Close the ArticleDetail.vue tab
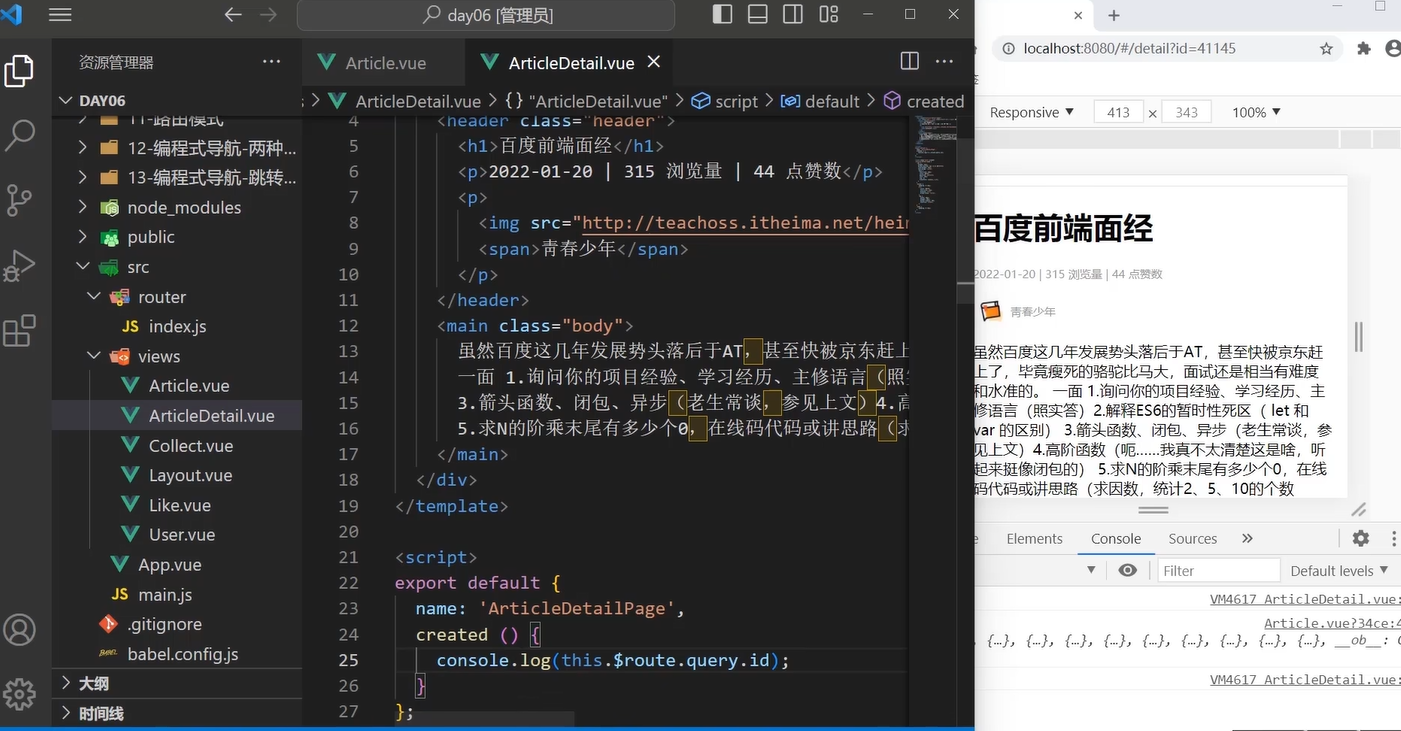The width and height of the screenshot is (1401, 731). [x=654, y=62]
